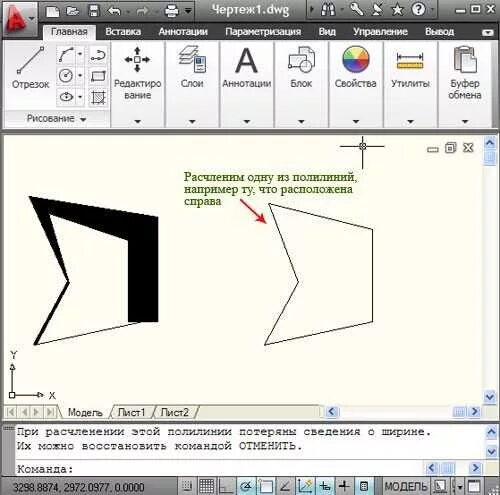Switch to the Аннотации ribbon tab
The width and height of the screenshot is (500, 495).
[x=183, y=32]
